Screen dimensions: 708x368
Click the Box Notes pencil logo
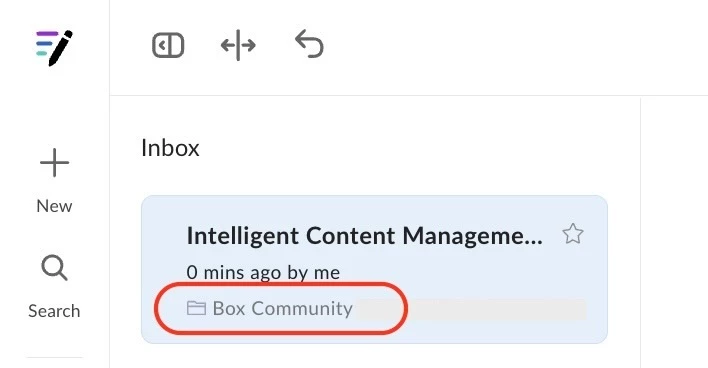pyautogui.click(x=54, y=47)
